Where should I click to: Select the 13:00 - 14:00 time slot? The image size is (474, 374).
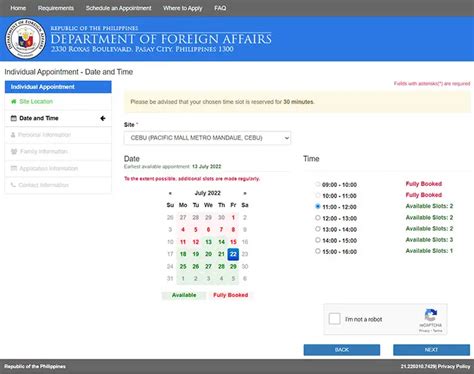[x=318, y=229]
